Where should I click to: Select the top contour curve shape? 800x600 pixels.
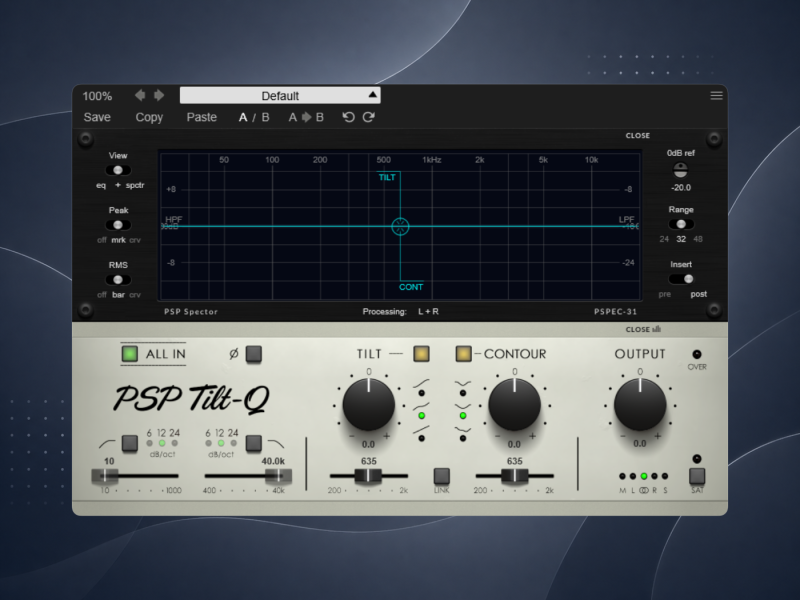[463, 393]
